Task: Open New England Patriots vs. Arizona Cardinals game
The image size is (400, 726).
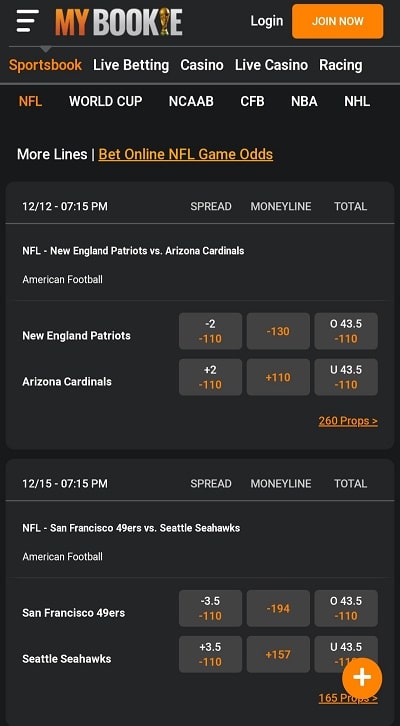Action: [133, 251]
